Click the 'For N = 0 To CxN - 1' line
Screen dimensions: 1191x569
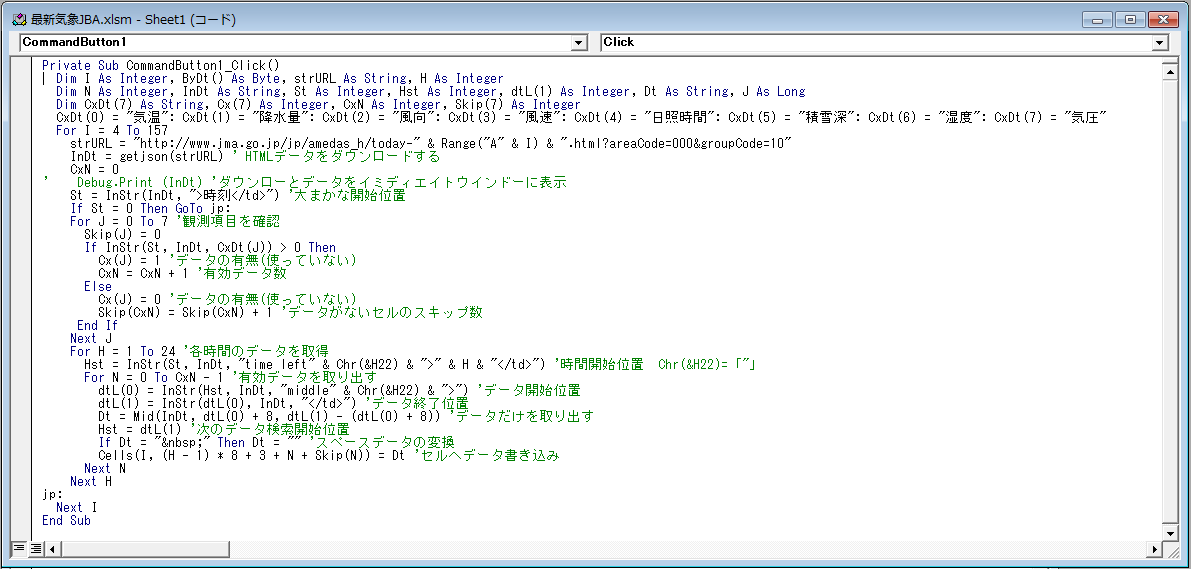click(230, 377)
